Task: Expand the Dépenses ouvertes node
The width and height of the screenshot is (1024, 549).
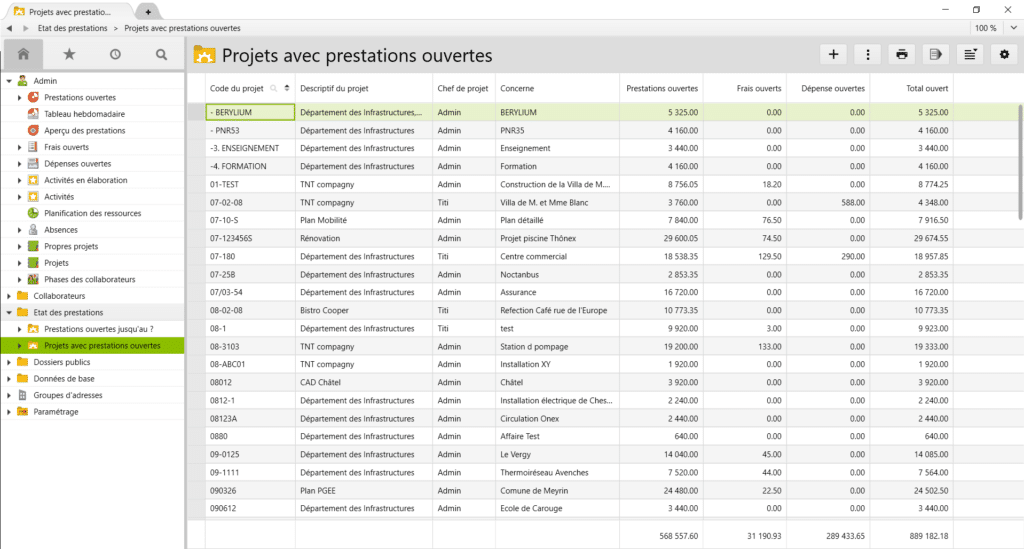Action: point(20,163)
